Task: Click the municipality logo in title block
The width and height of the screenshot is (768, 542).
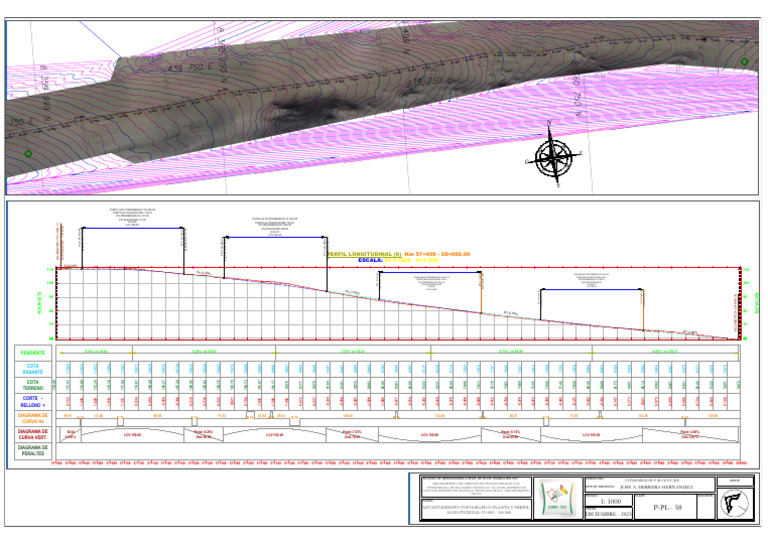Action: pos(558,498)
